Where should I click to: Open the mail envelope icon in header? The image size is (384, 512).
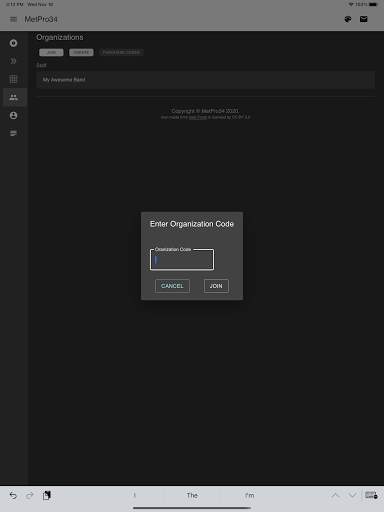(364, 19)
